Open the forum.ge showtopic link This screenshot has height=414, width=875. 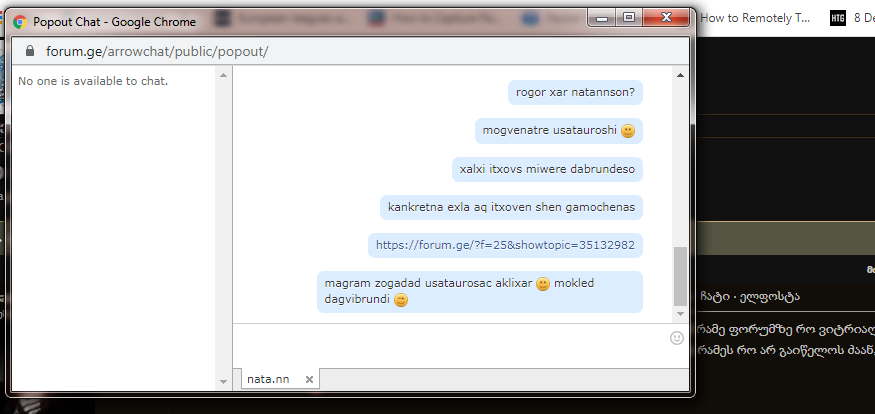click(505, 245)
